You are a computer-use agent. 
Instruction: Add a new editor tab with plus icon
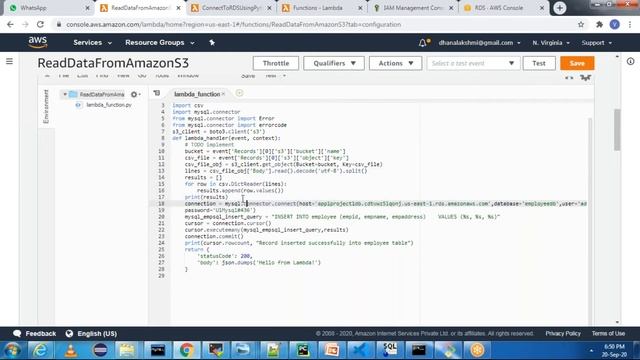pyautogui.click(x=239, y=93)
